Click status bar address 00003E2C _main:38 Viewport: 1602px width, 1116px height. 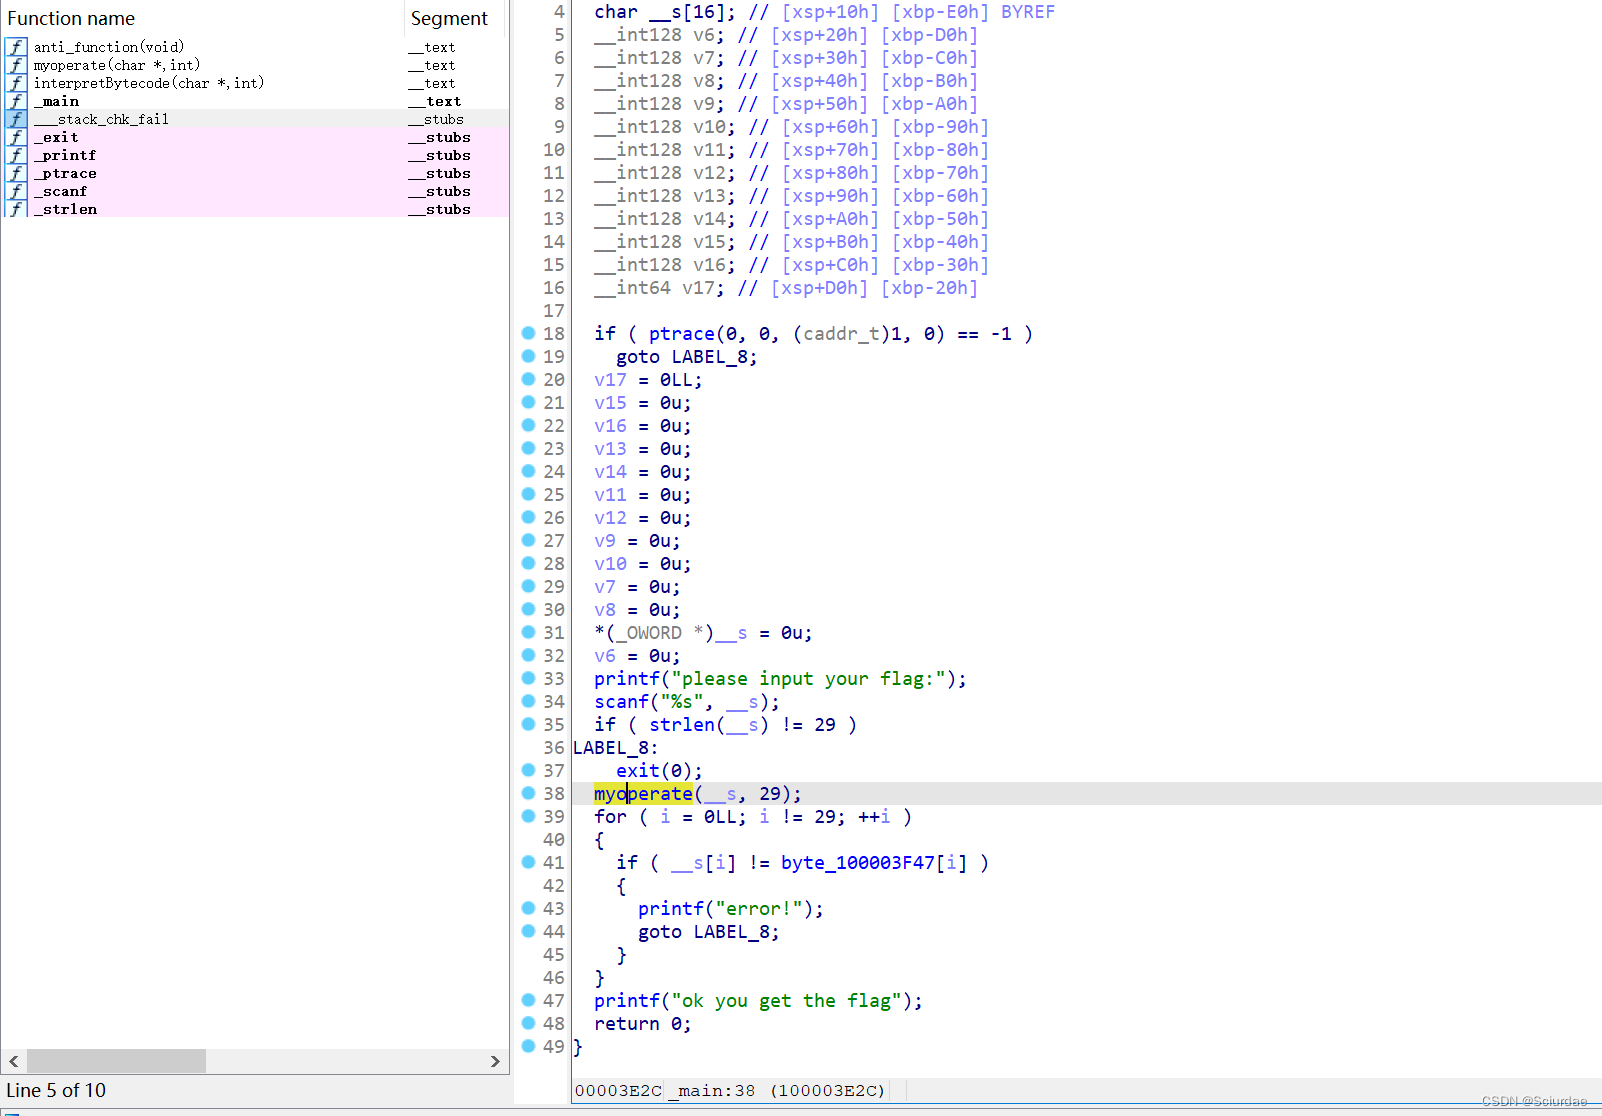pyautogui.click(x=730, y=1090)
